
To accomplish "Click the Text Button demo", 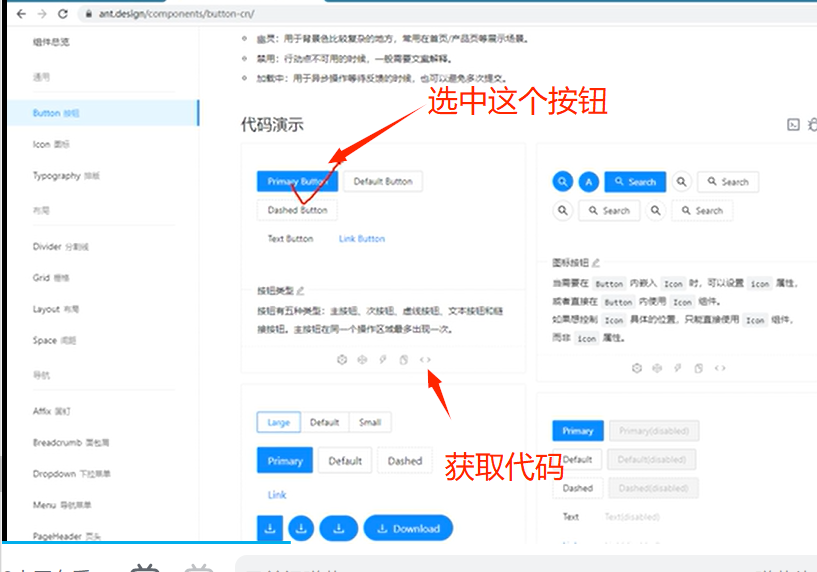I will (x=290, y=239).
